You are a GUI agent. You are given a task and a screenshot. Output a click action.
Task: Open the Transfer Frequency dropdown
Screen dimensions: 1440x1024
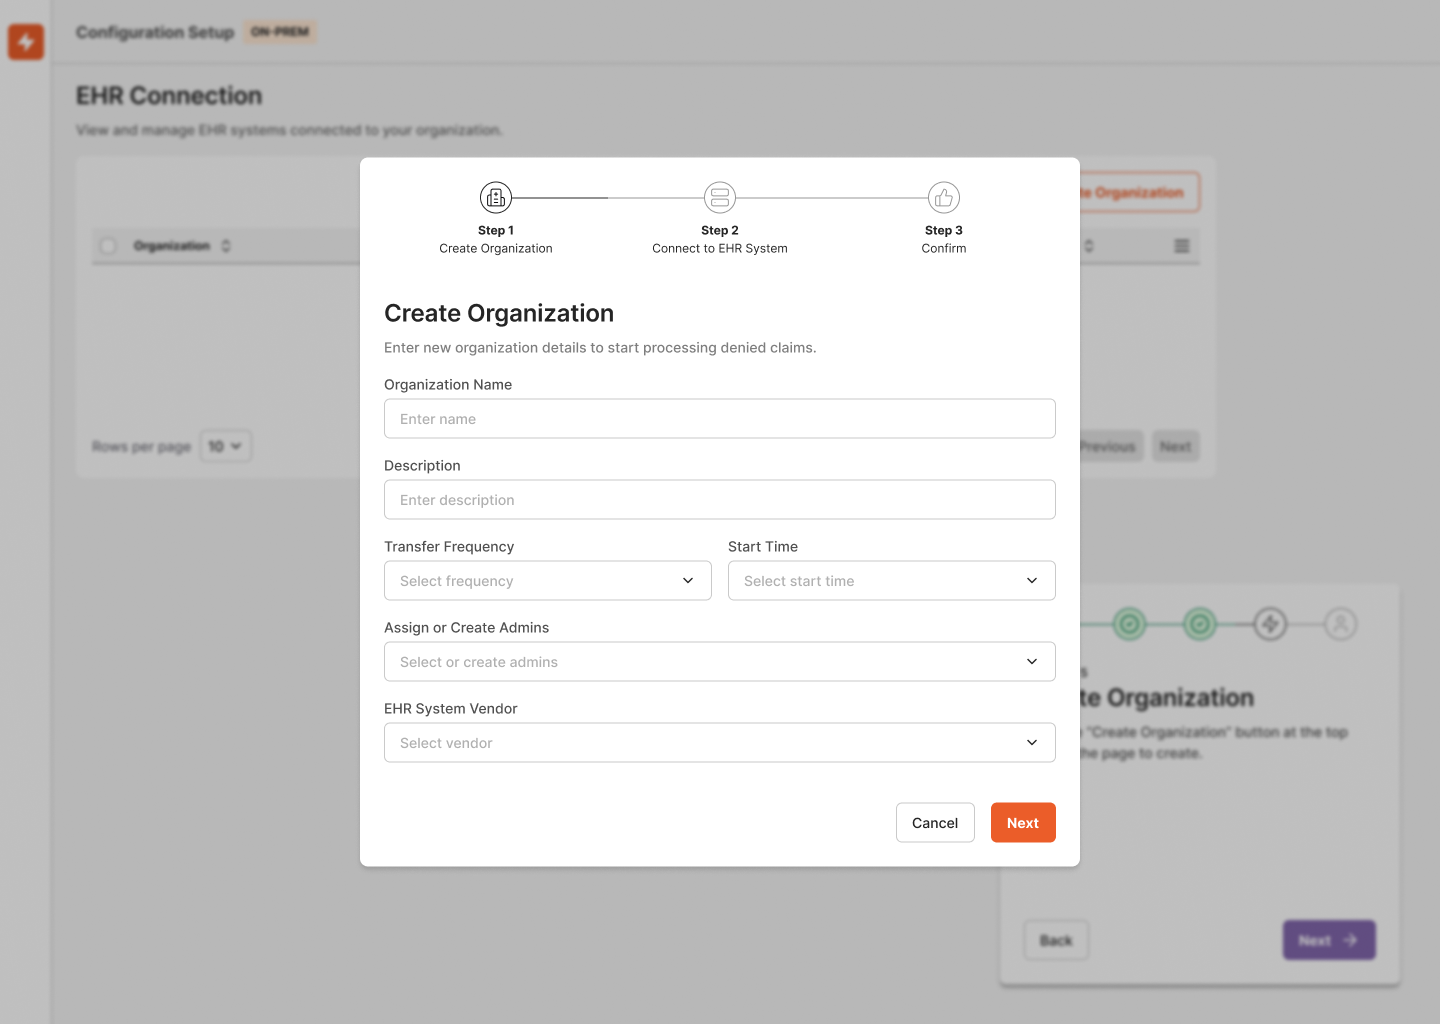(x=547, y=580)
